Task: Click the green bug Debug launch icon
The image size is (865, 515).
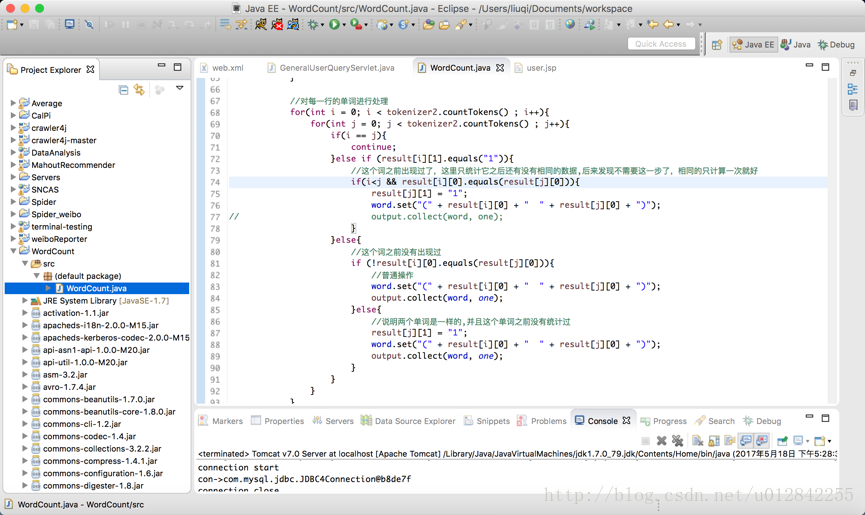Action: (x=313, y=24)
